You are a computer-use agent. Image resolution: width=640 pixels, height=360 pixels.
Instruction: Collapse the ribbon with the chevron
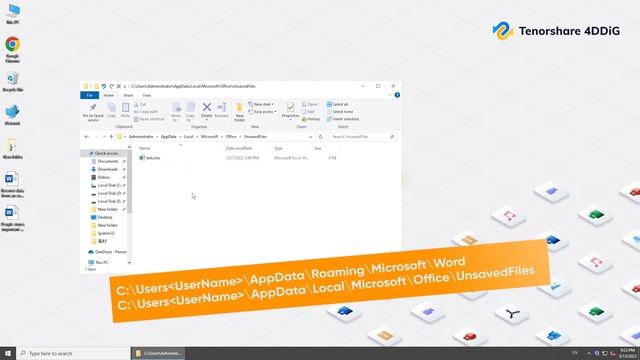389,95
